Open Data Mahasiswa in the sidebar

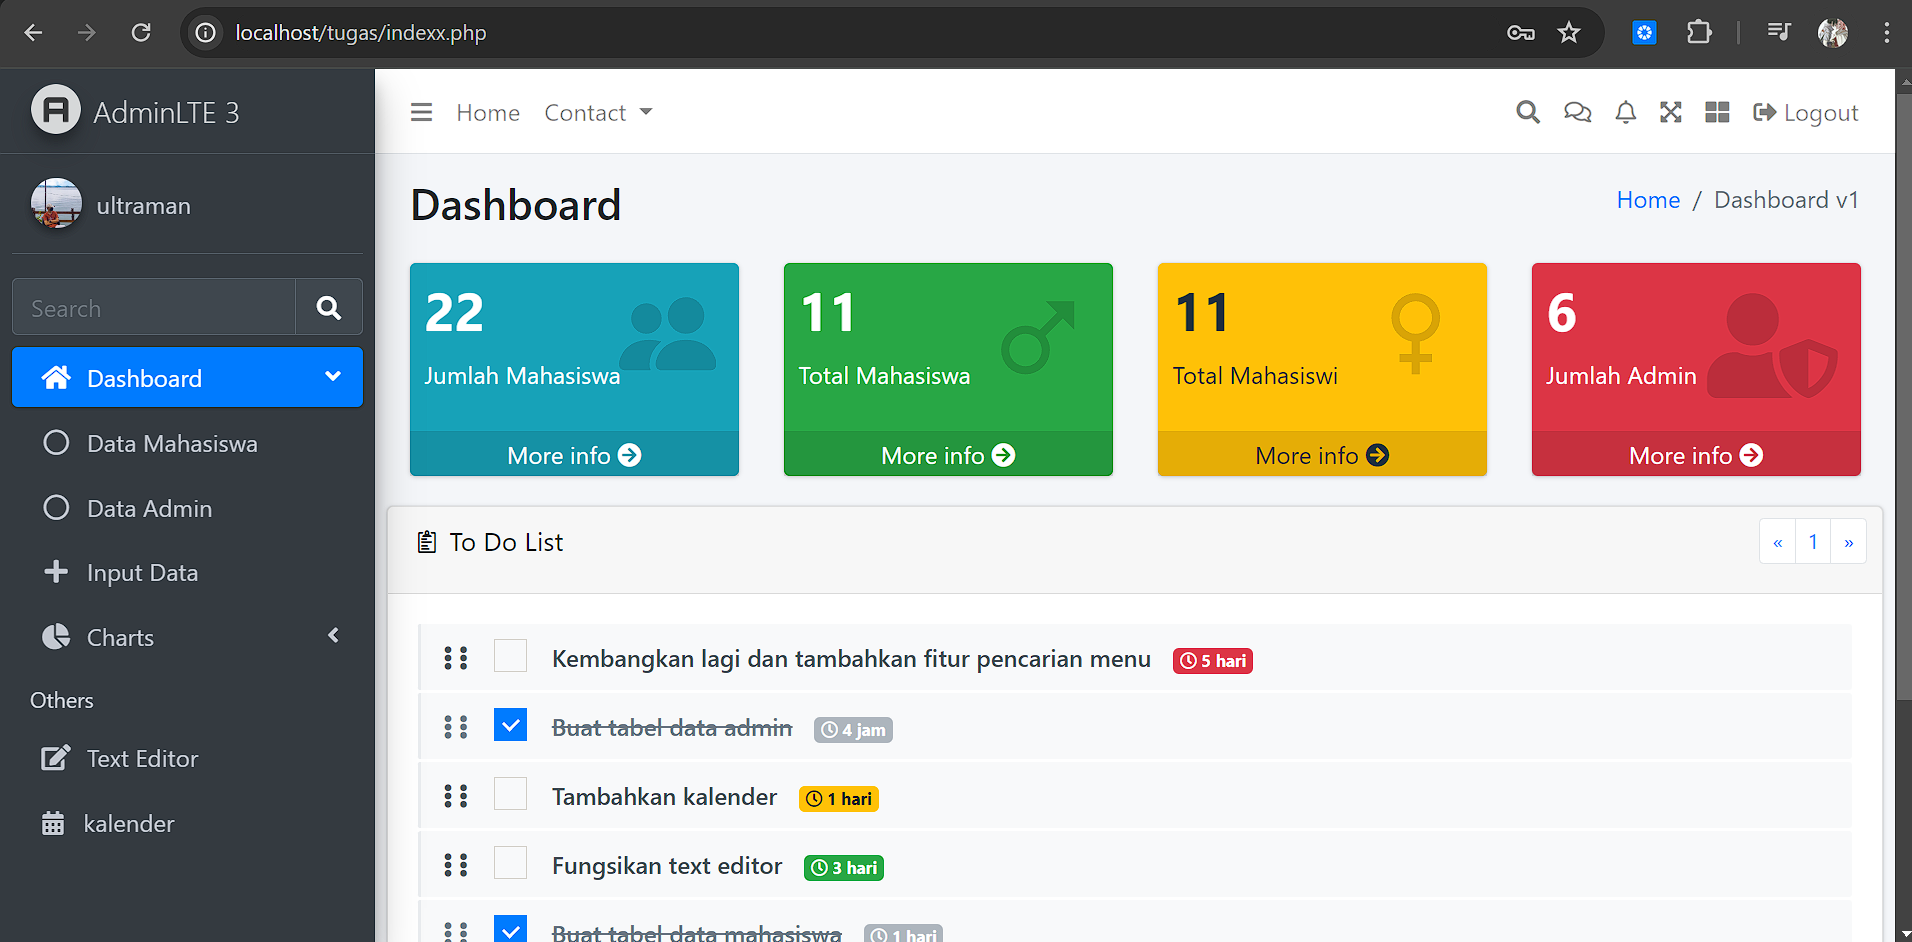[x=172, y=444]
